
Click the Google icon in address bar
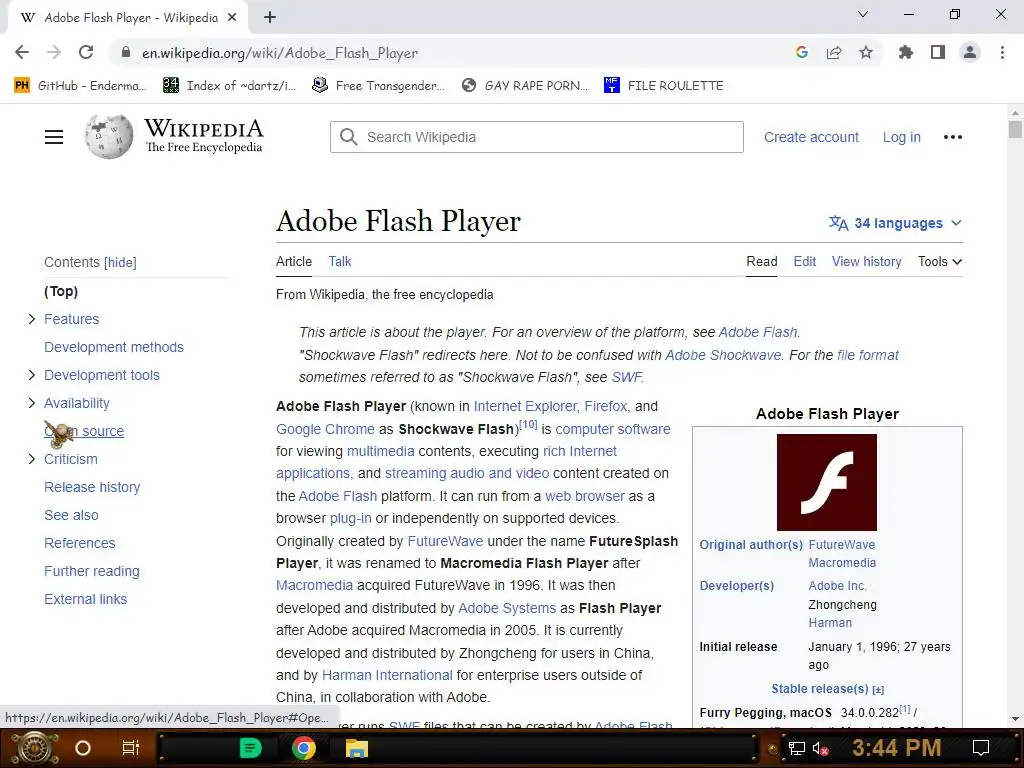[x=802, y=53]
